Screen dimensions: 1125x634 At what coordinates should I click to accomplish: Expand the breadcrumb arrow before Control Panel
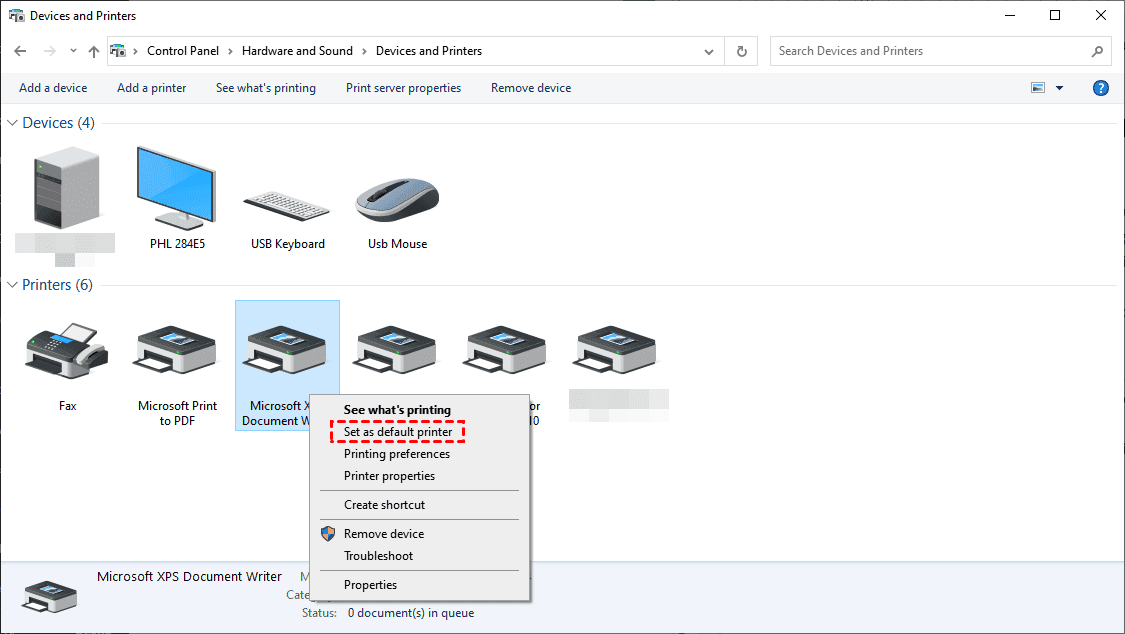pos(136,52)
